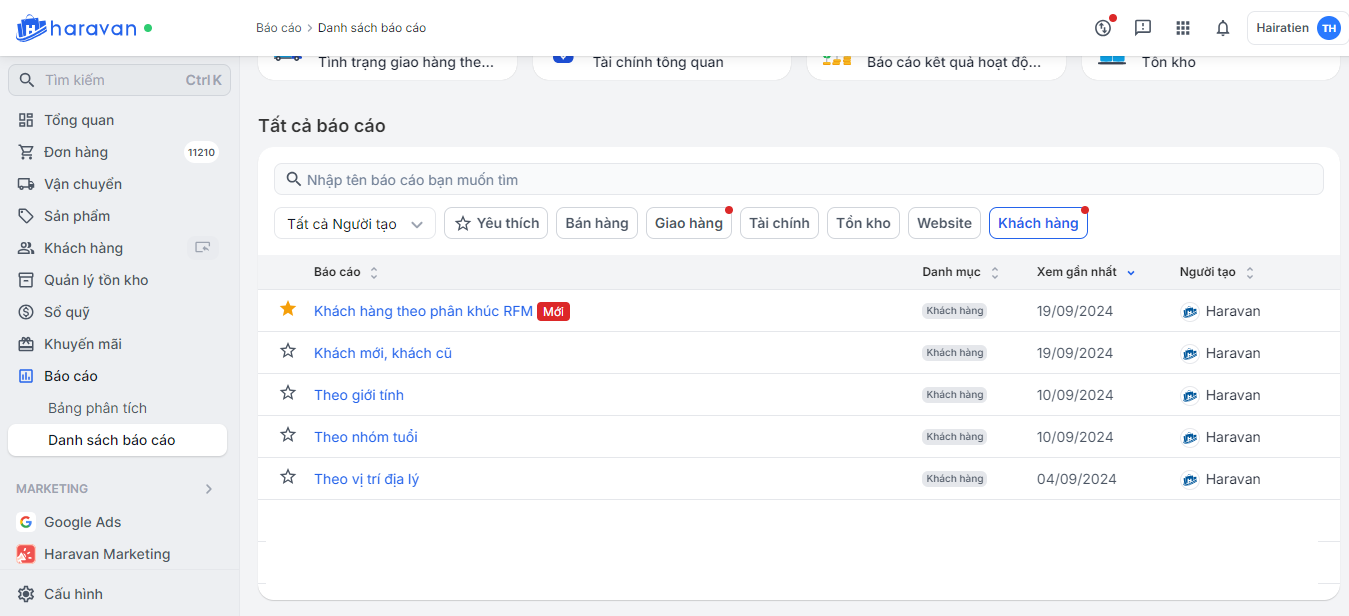Image resolution: width=1349 pixels, height=616 pixels.
Task: Click the Vận chuyển truck icon
Action: coord(26,184)
